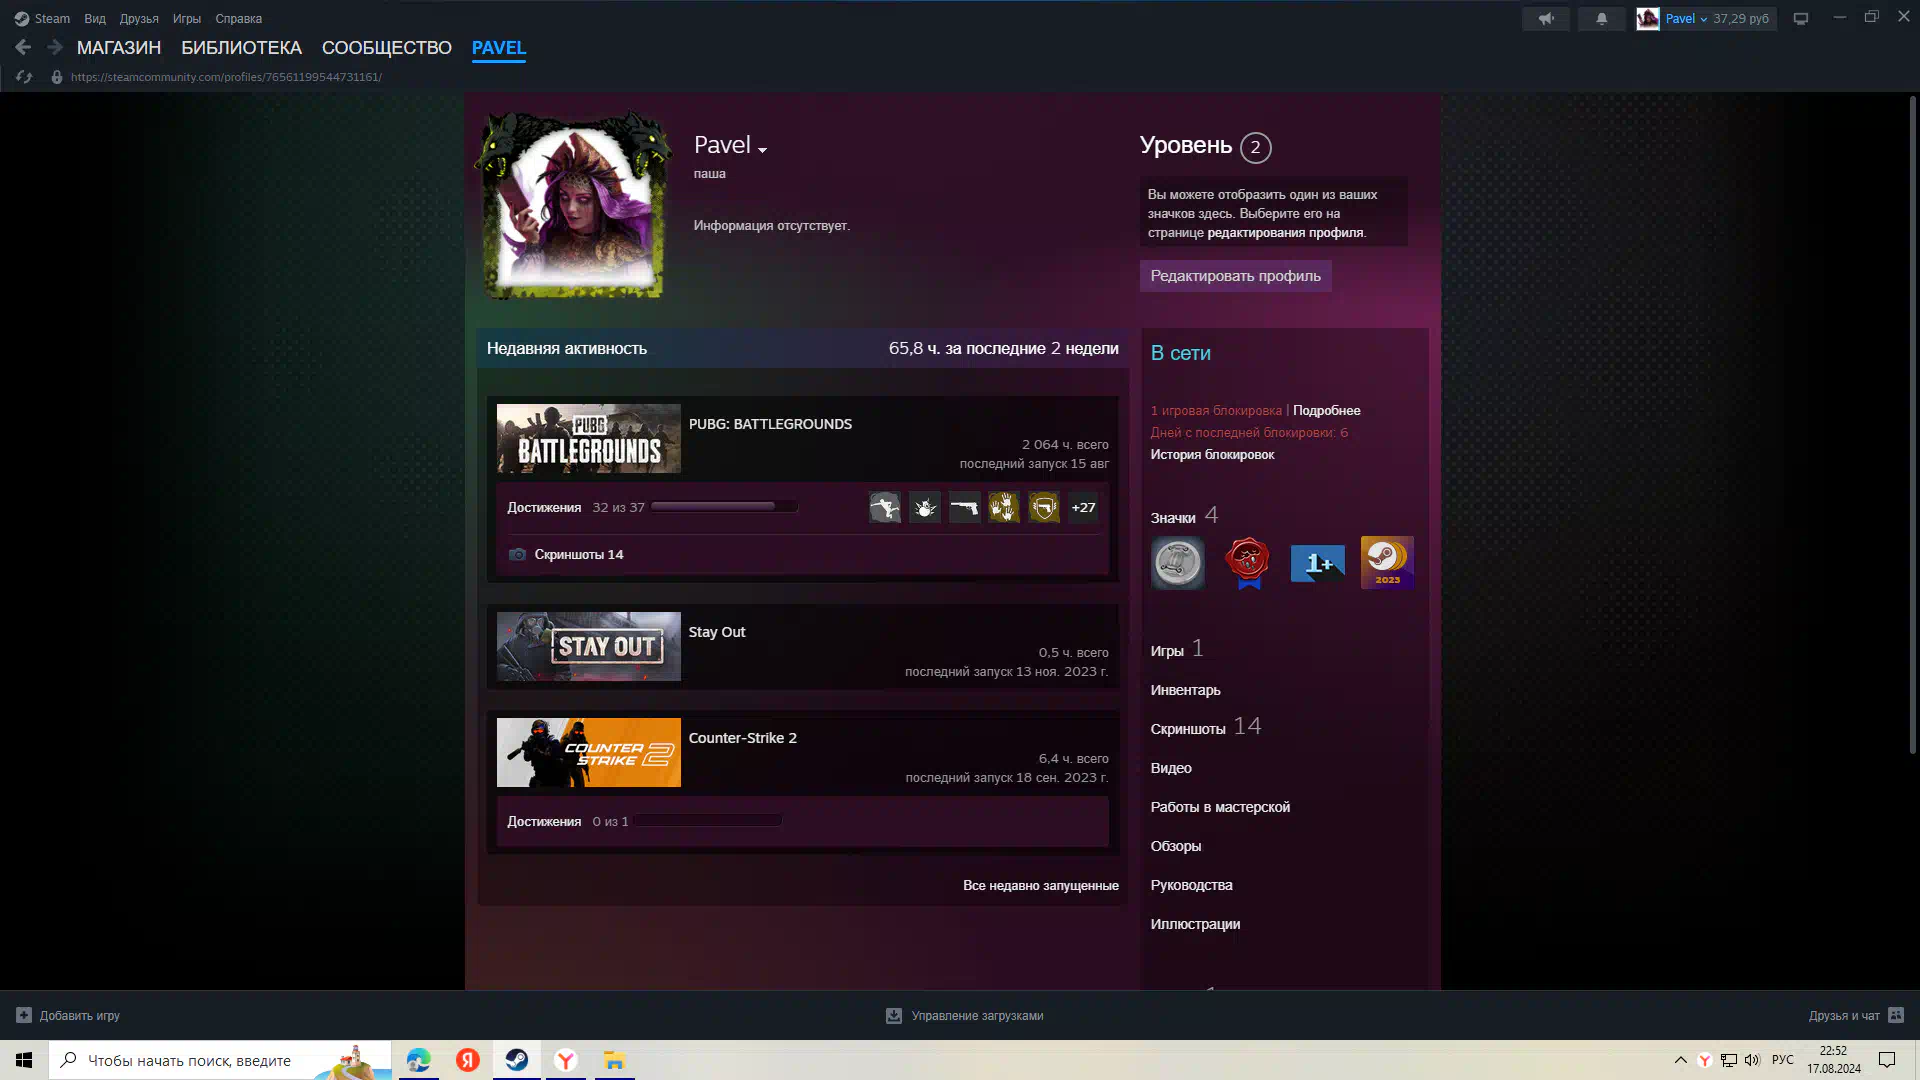Open Работы в мастерской link
This screenshot has width=1920, height=1080.
click(1220, 807)
